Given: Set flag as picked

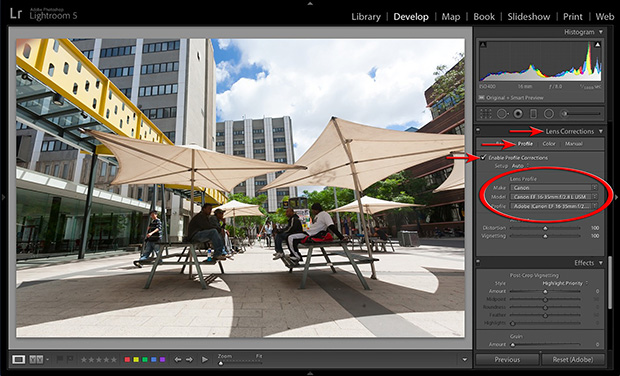Looking at the screenshot, I should point(60,359).
